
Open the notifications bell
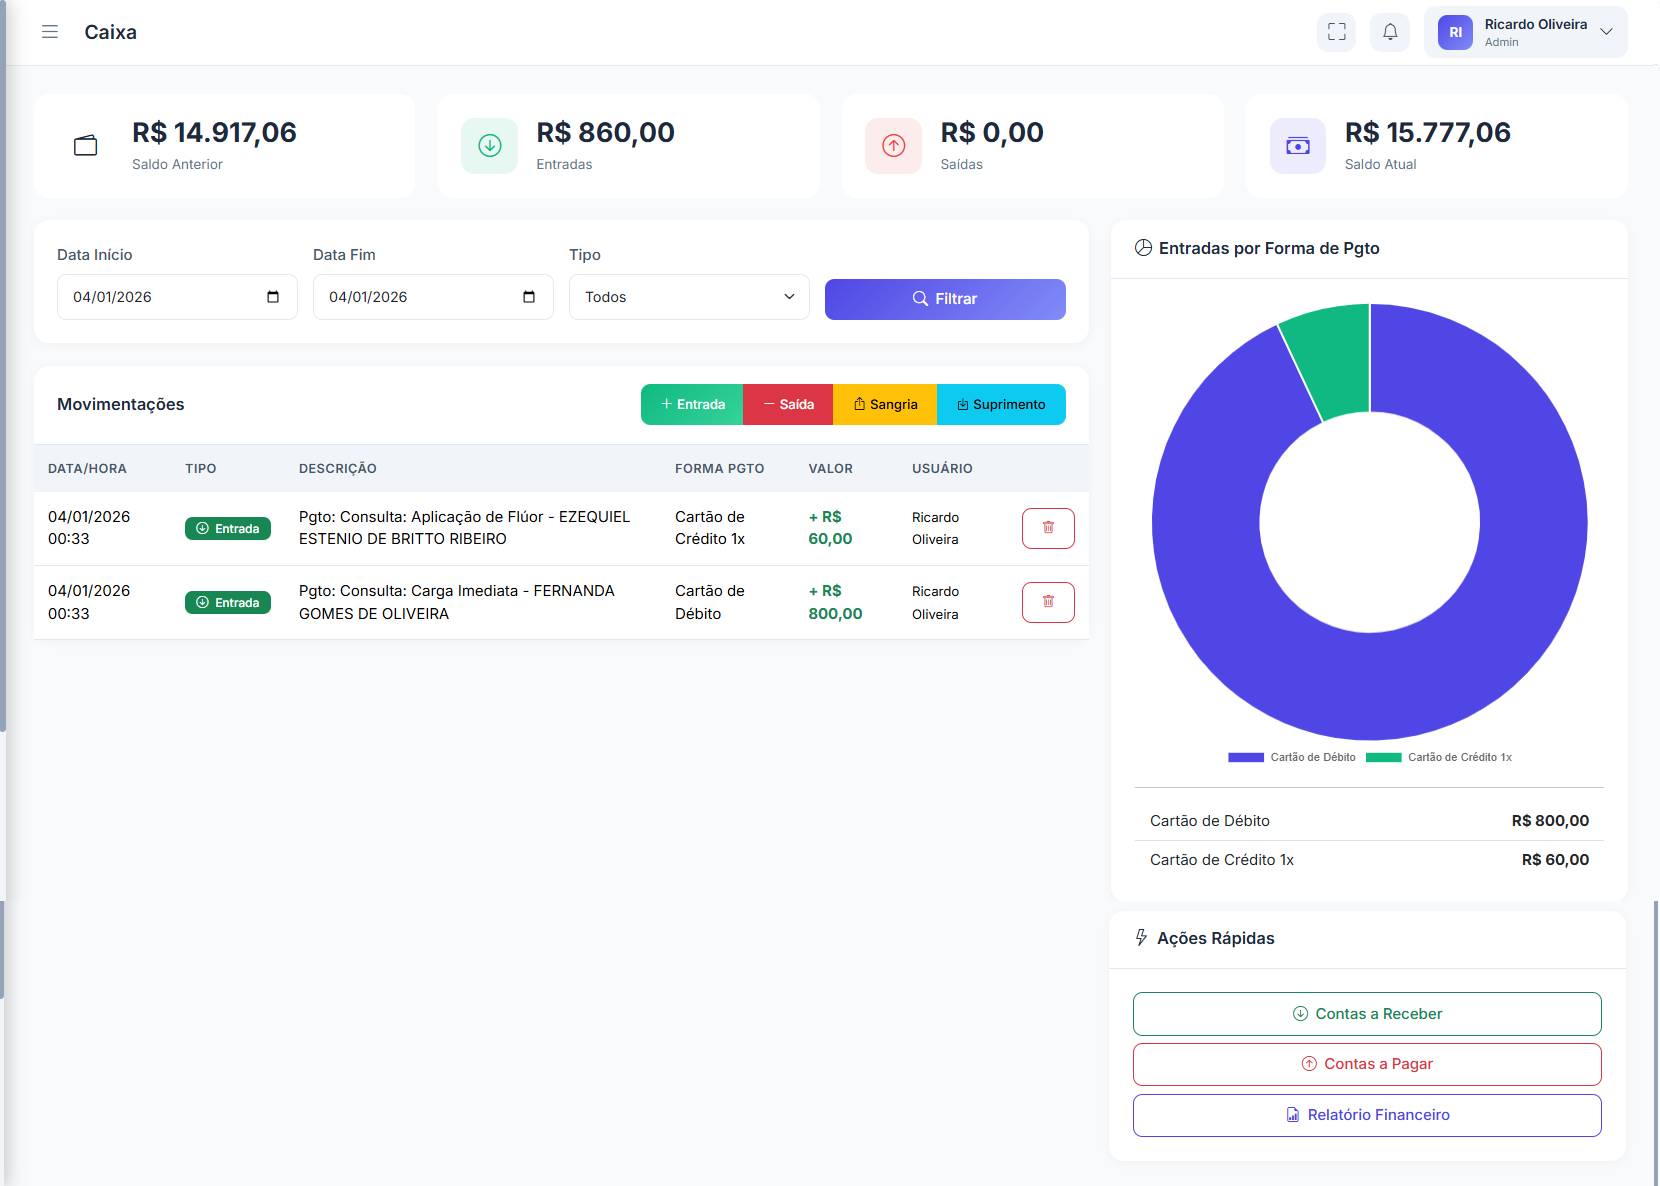click(1389, 32)
